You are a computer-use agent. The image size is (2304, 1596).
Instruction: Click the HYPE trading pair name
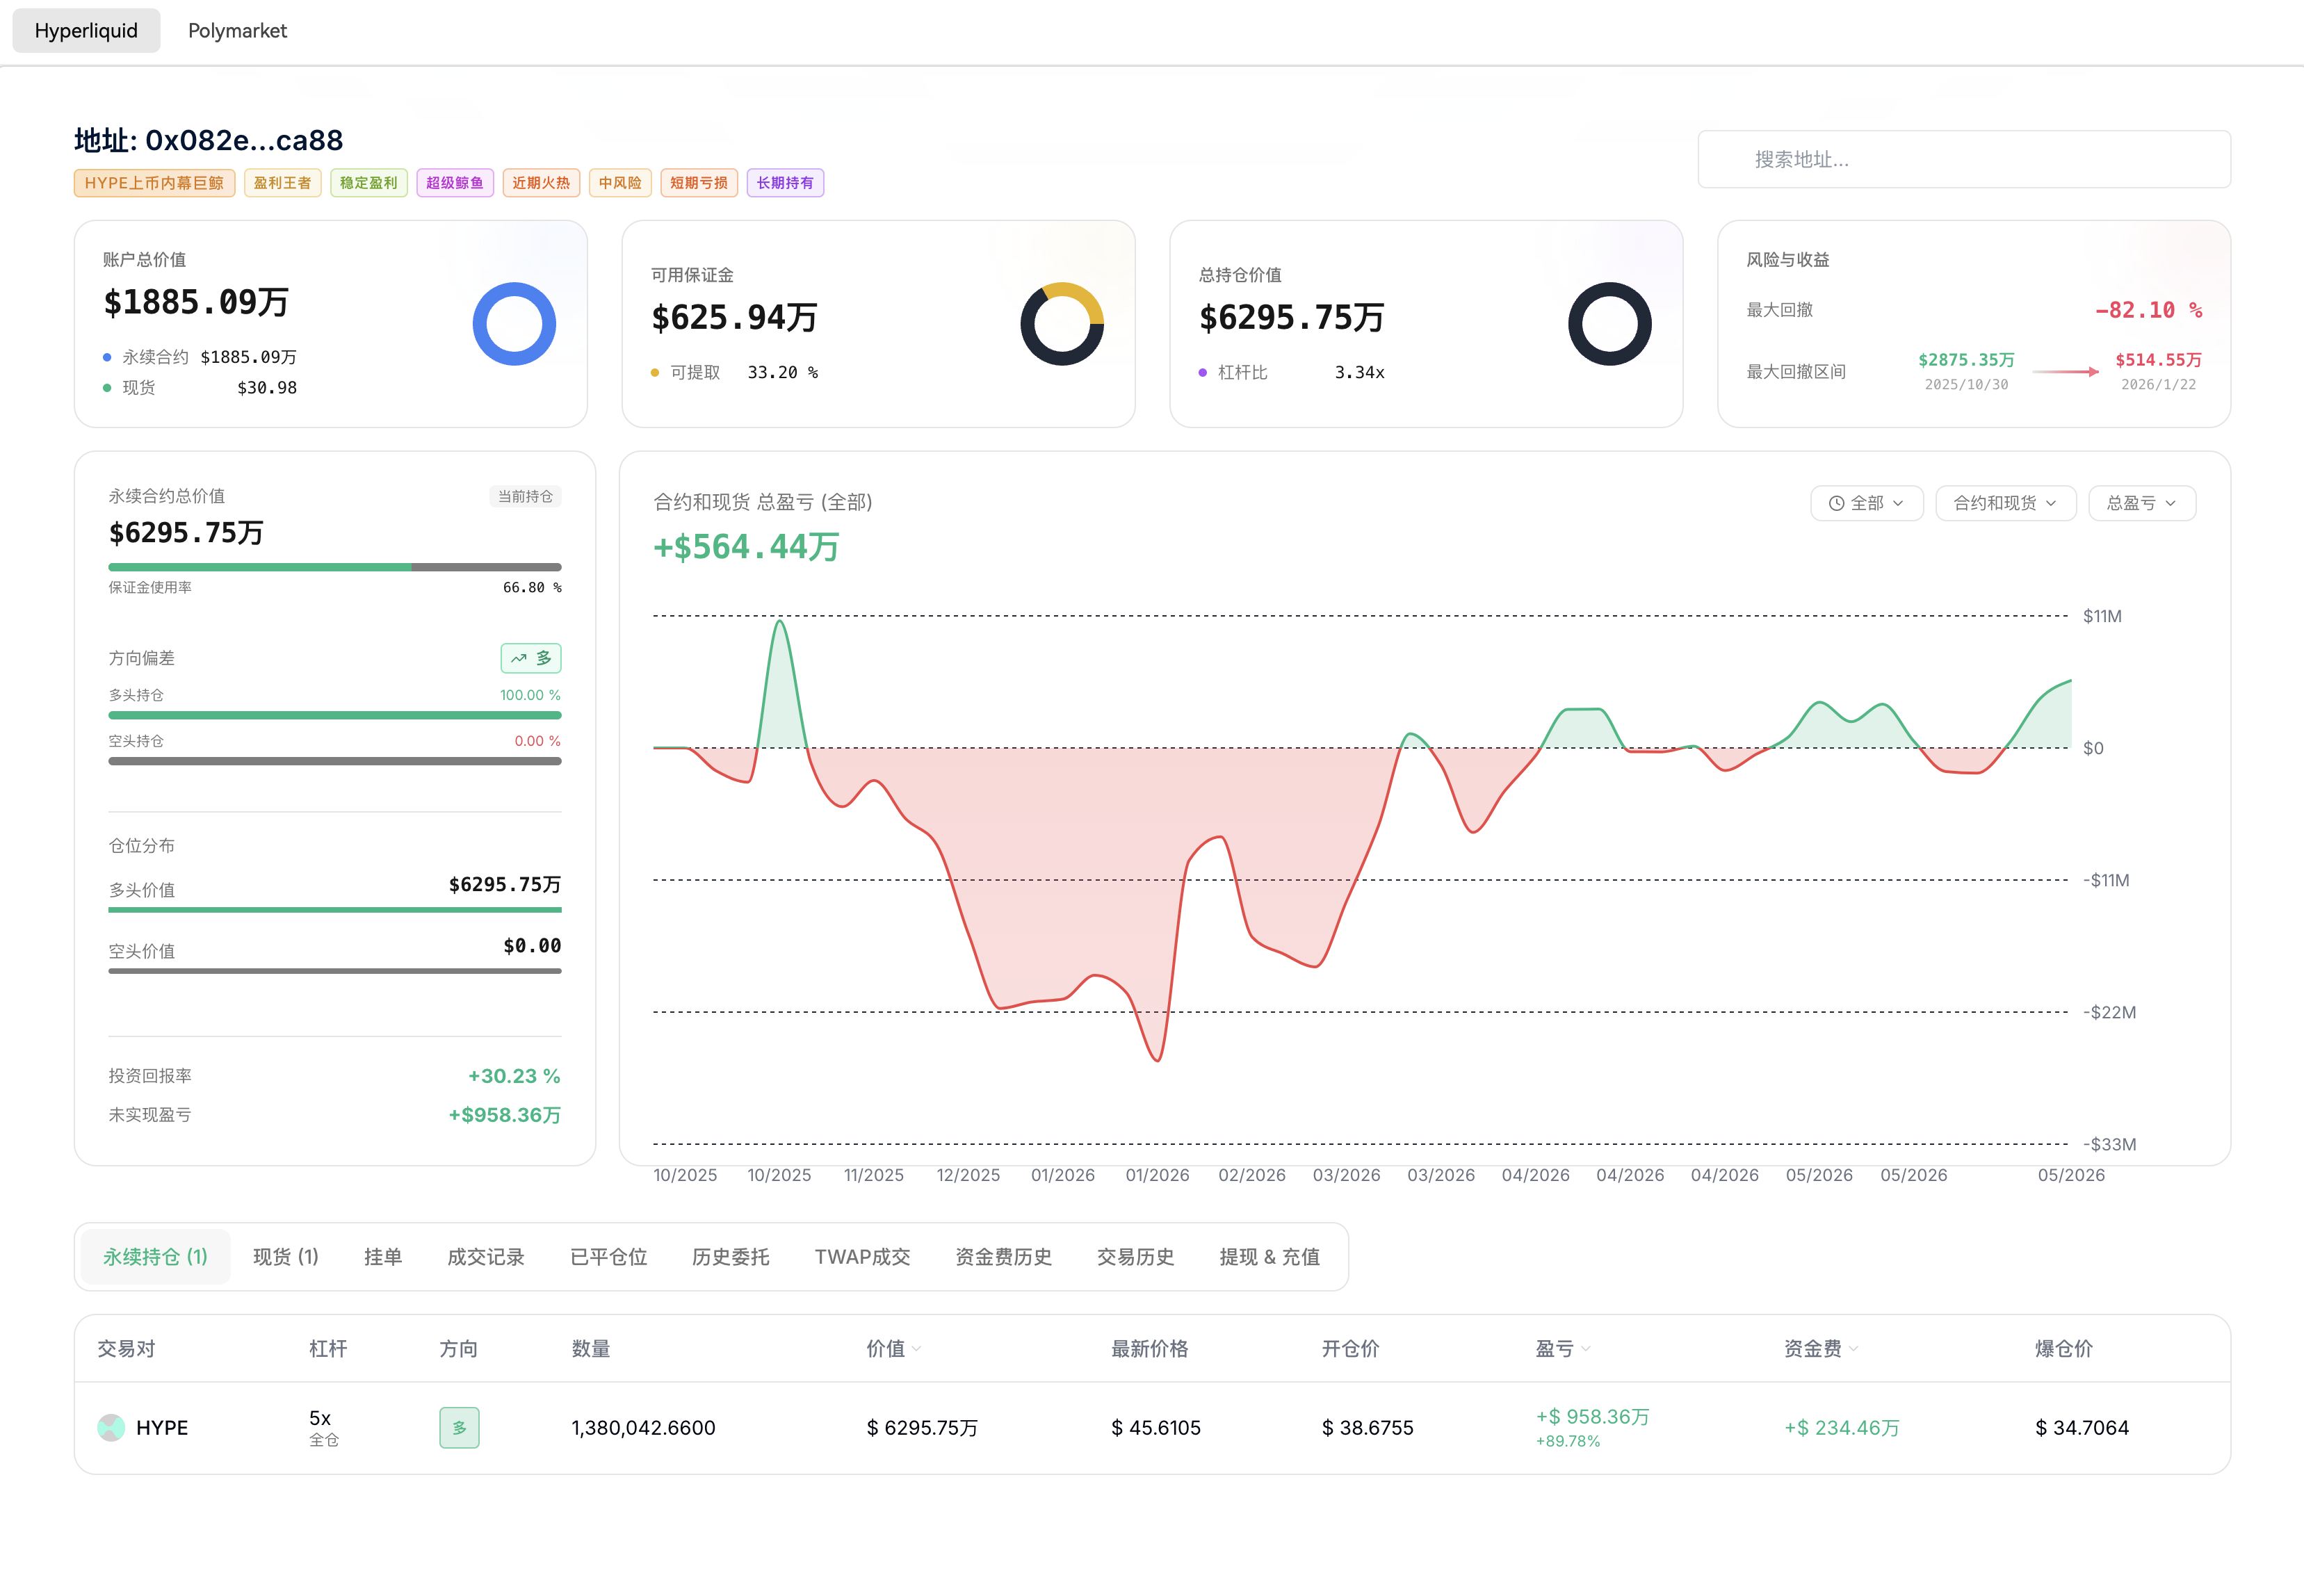162,1427
